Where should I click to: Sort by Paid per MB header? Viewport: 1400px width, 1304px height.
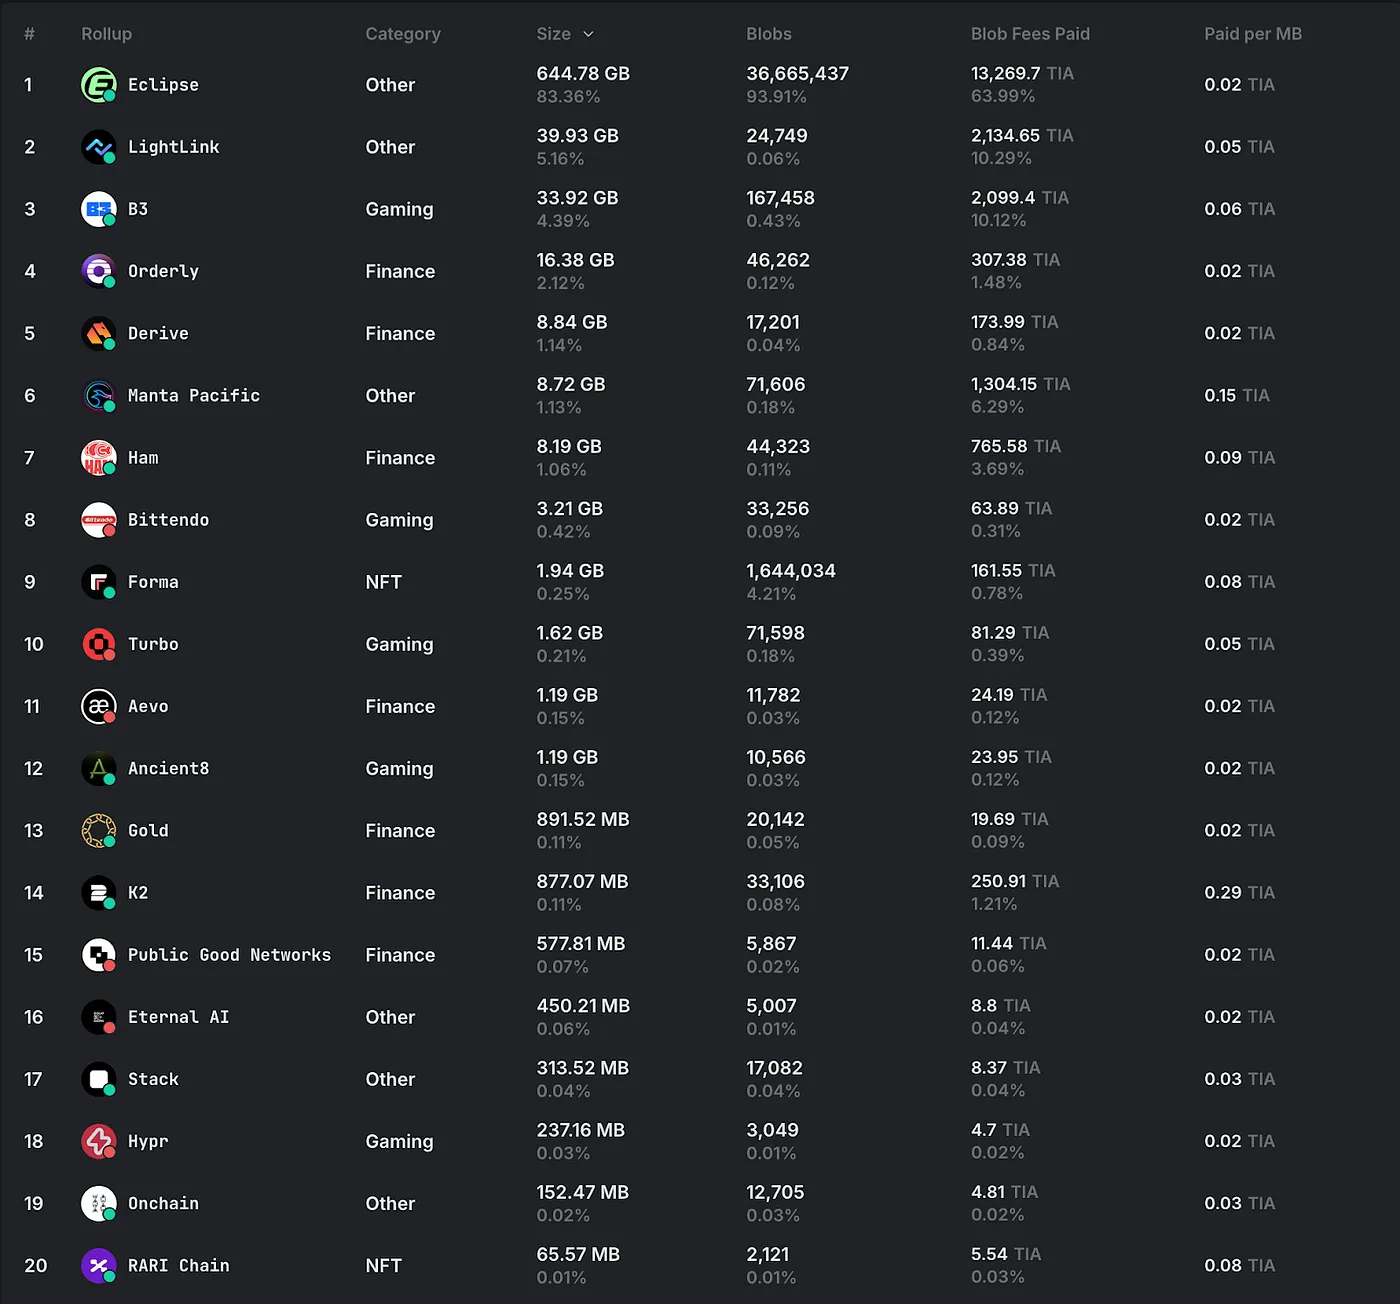click(x=1252, y=34)
